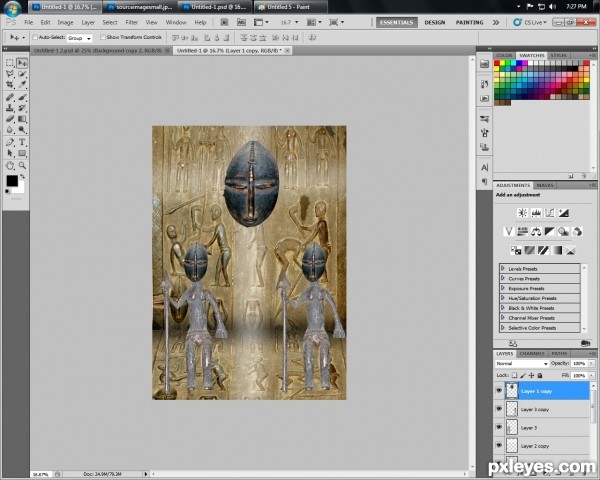Open the CS Live button
Viewport: 600px width, 480px height.
coord(530,22)
